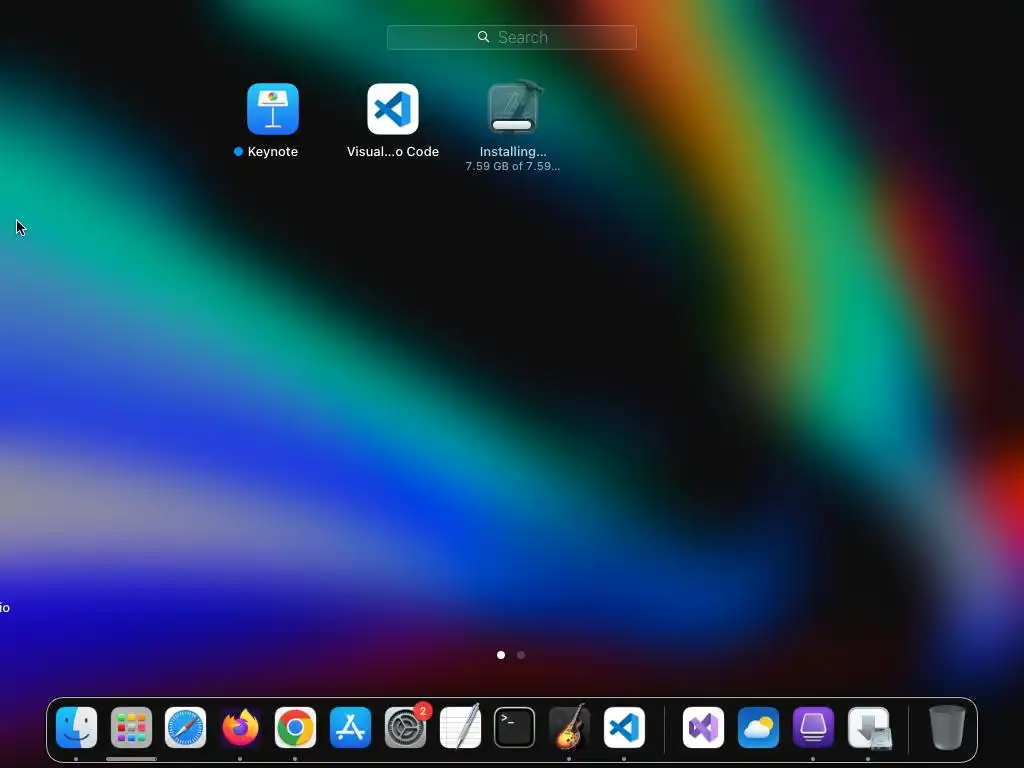This screenshot has width=1024, height=768.
Task: Click the Launchpad Search field
Action: pos(512,37)
